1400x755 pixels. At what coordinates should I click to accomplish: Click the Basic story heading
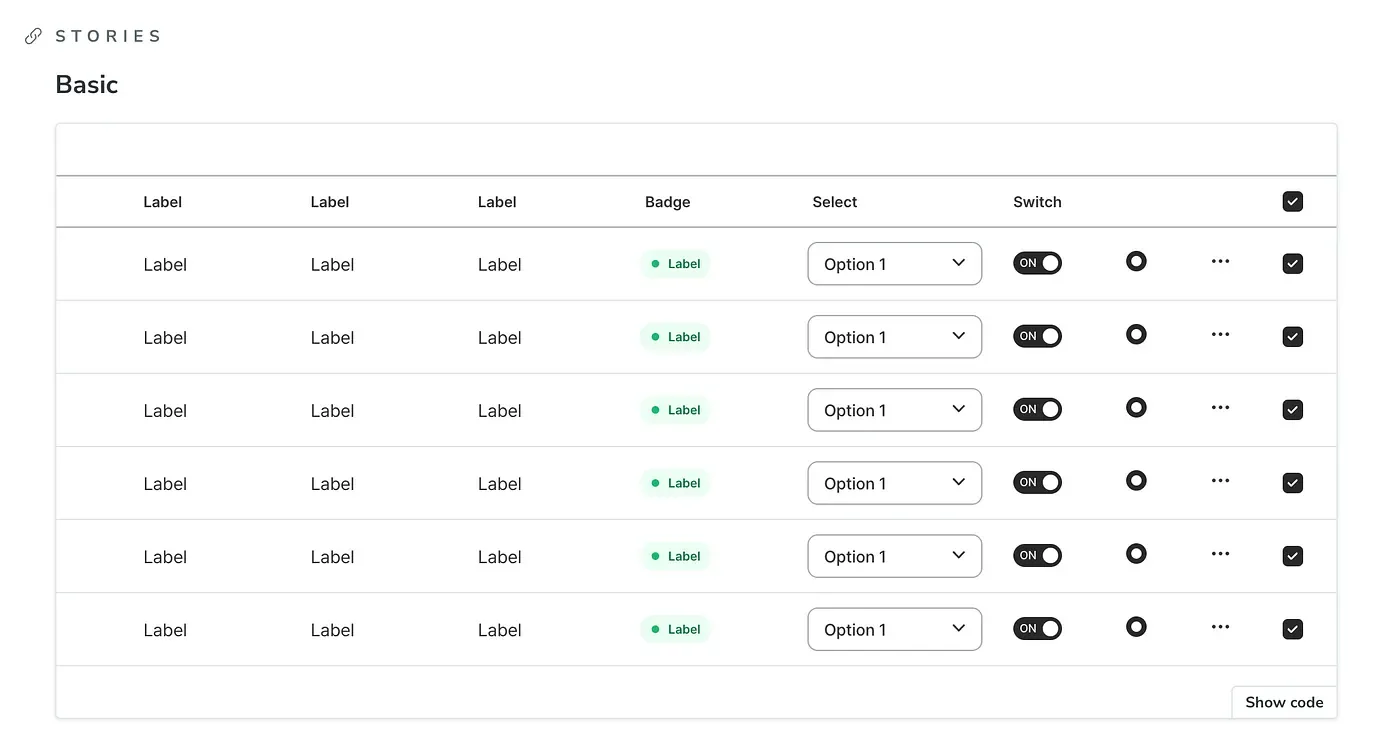coord(87,84)
